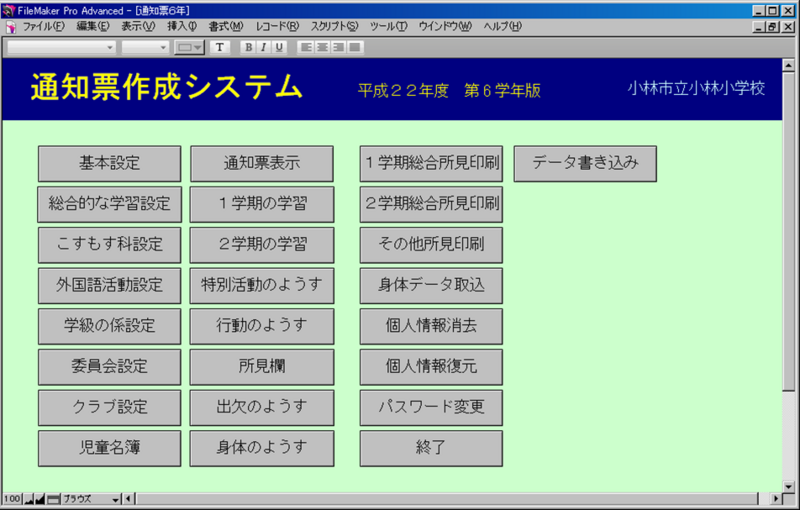Click the Bold formatting icon
This screenshot has width=800, height=510.
click(x=248, y=47)
